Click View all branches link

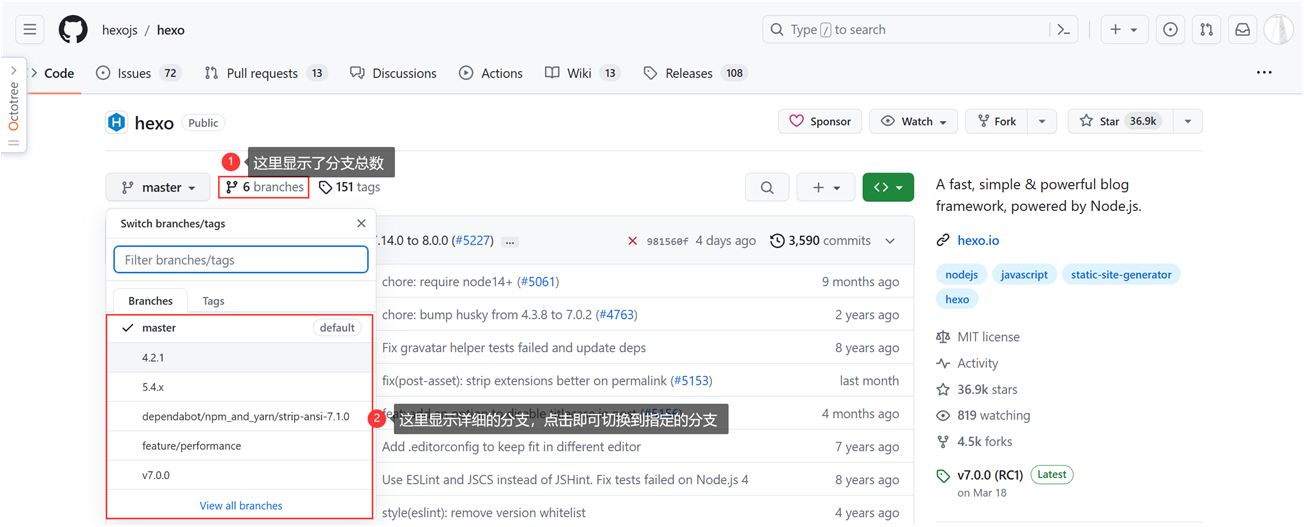(x=241, y=506)
